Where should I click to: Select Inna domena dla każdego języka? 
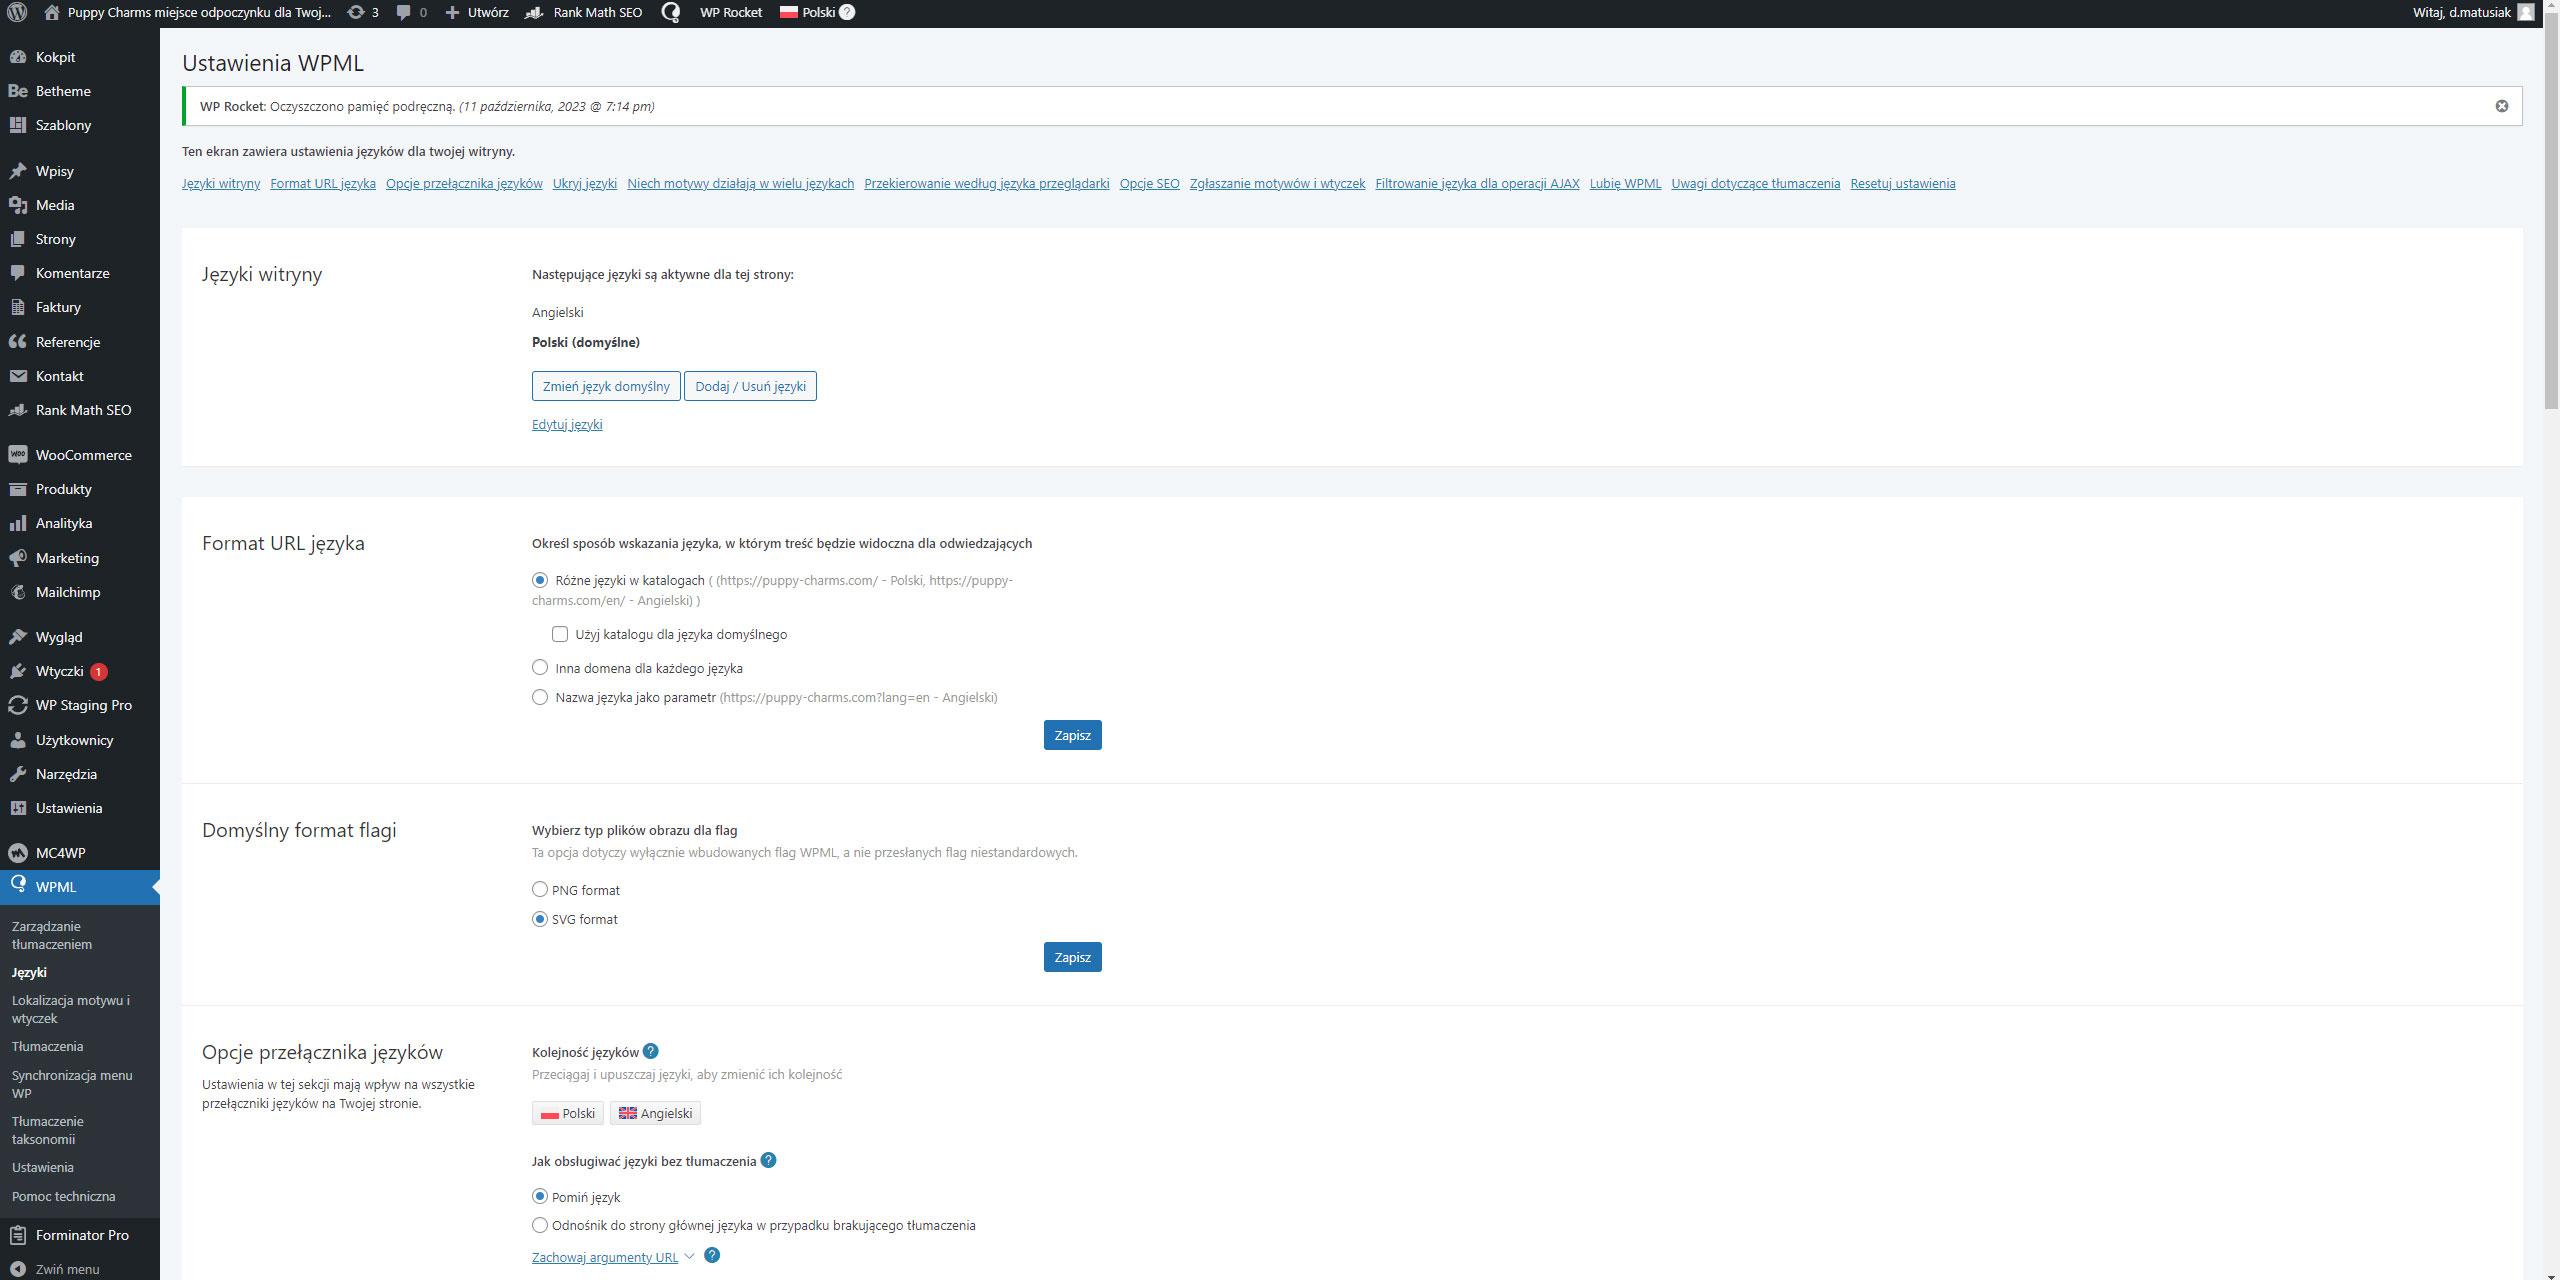[540, 667]
